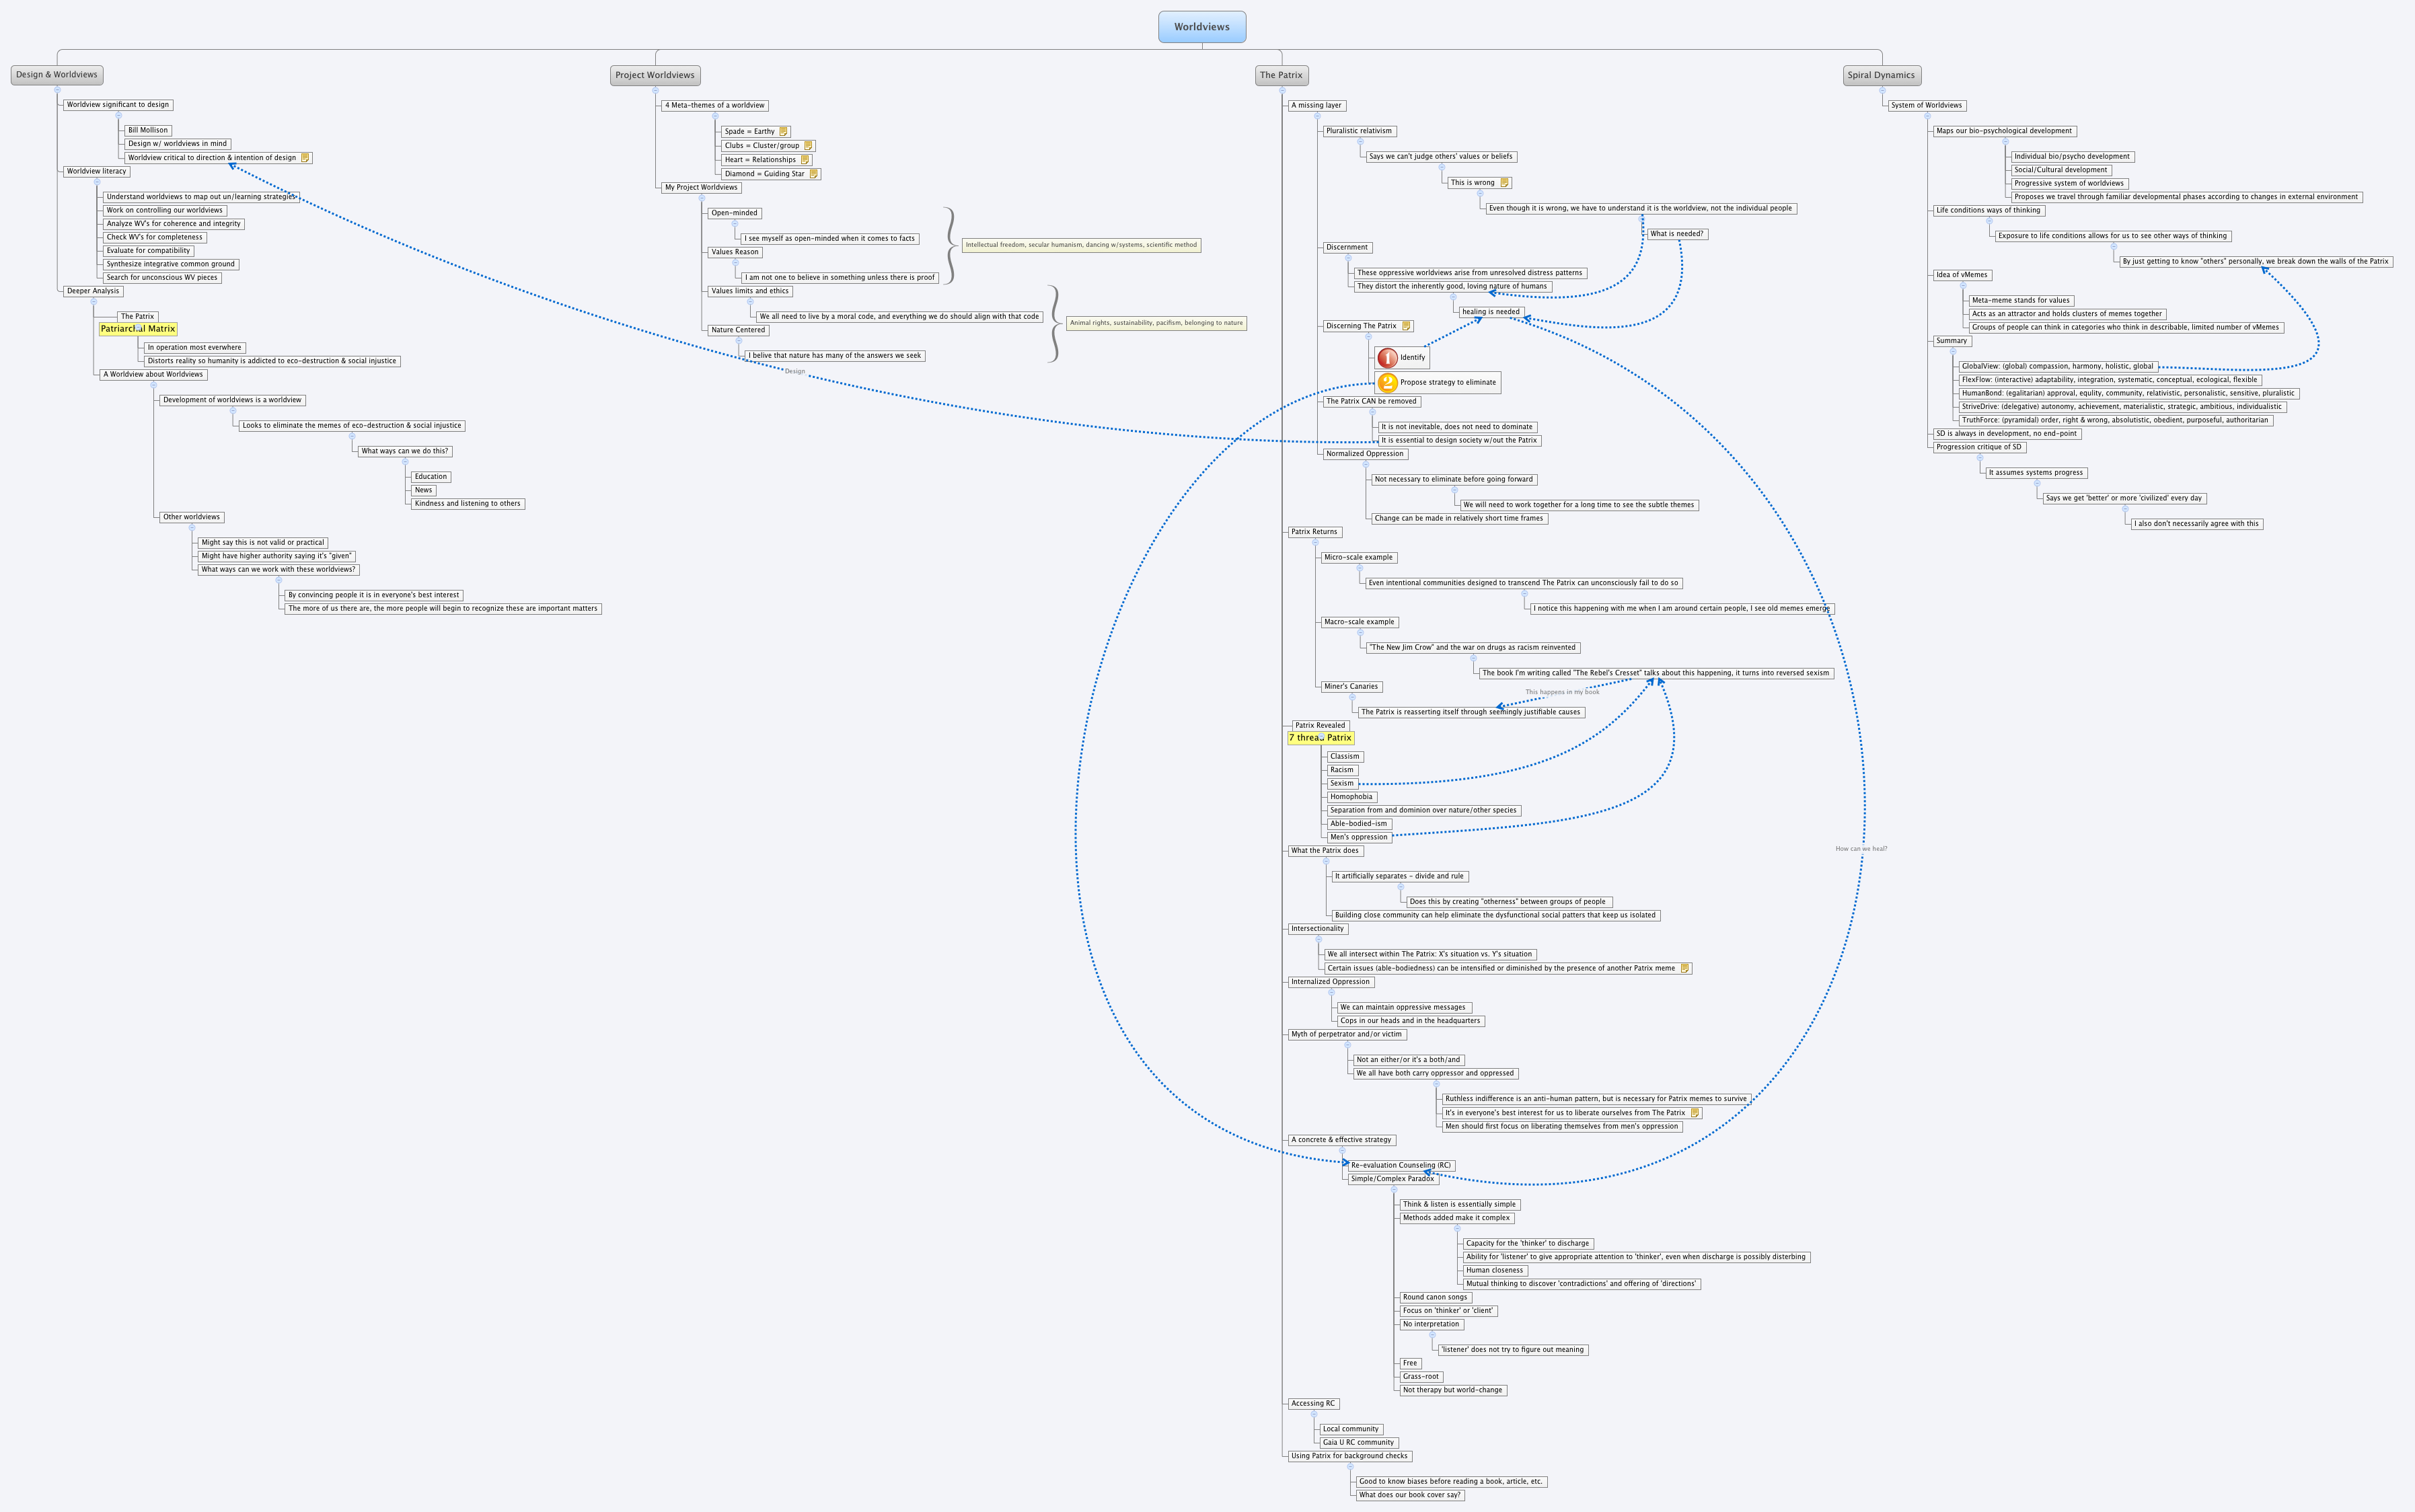Viewport: 2415px width, 1512px height.
Task: Select 'The Patrix' main topic
Action: click(x=1281, y=75)
